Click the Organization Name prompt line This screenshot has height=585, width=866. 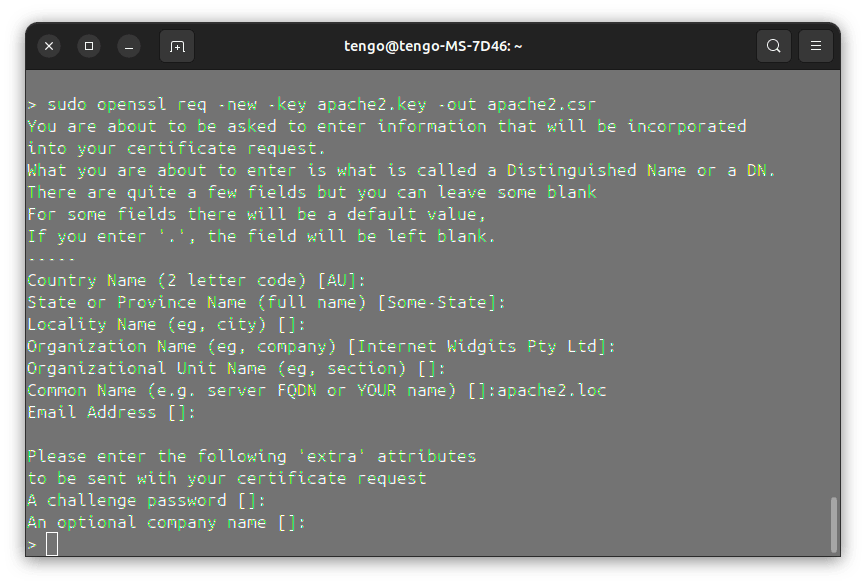coord(321,346)
